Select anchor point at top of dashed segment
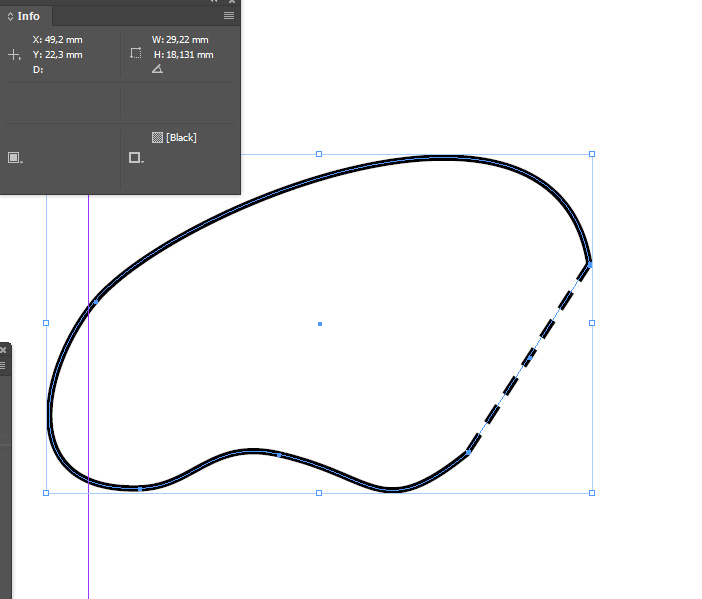Image resolution: width=702 pixels, height=599 pixels. (x=590, y=265)
